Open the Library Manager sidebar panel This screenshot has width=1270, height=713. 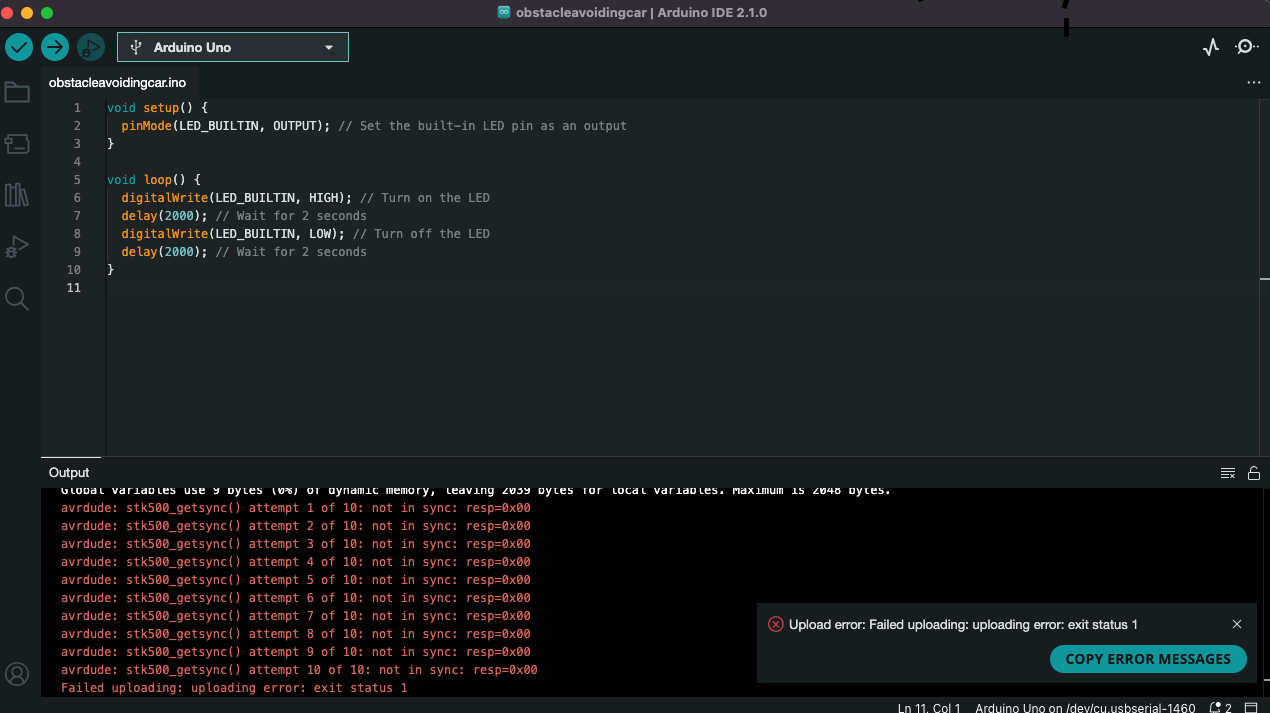17,194
